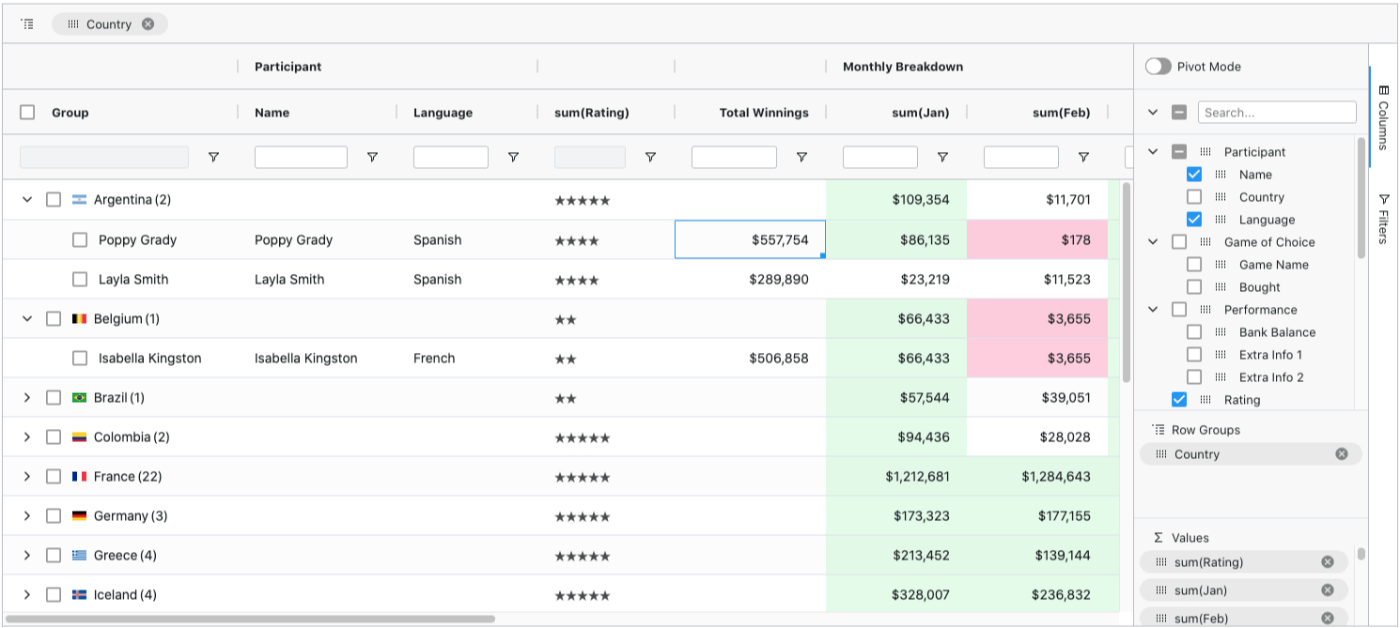Open filter menu for the Group column
The width and height of the screenshot is (1400, 628).
(214, 156)
